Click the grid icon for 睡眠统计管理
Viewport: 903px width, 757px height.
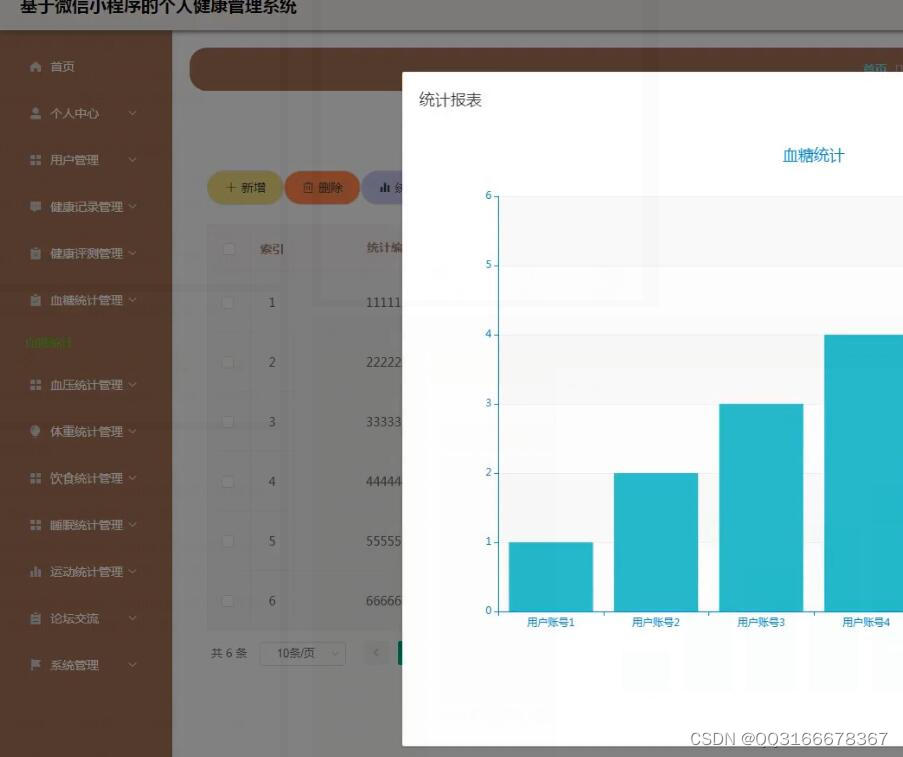coord(36,525)
